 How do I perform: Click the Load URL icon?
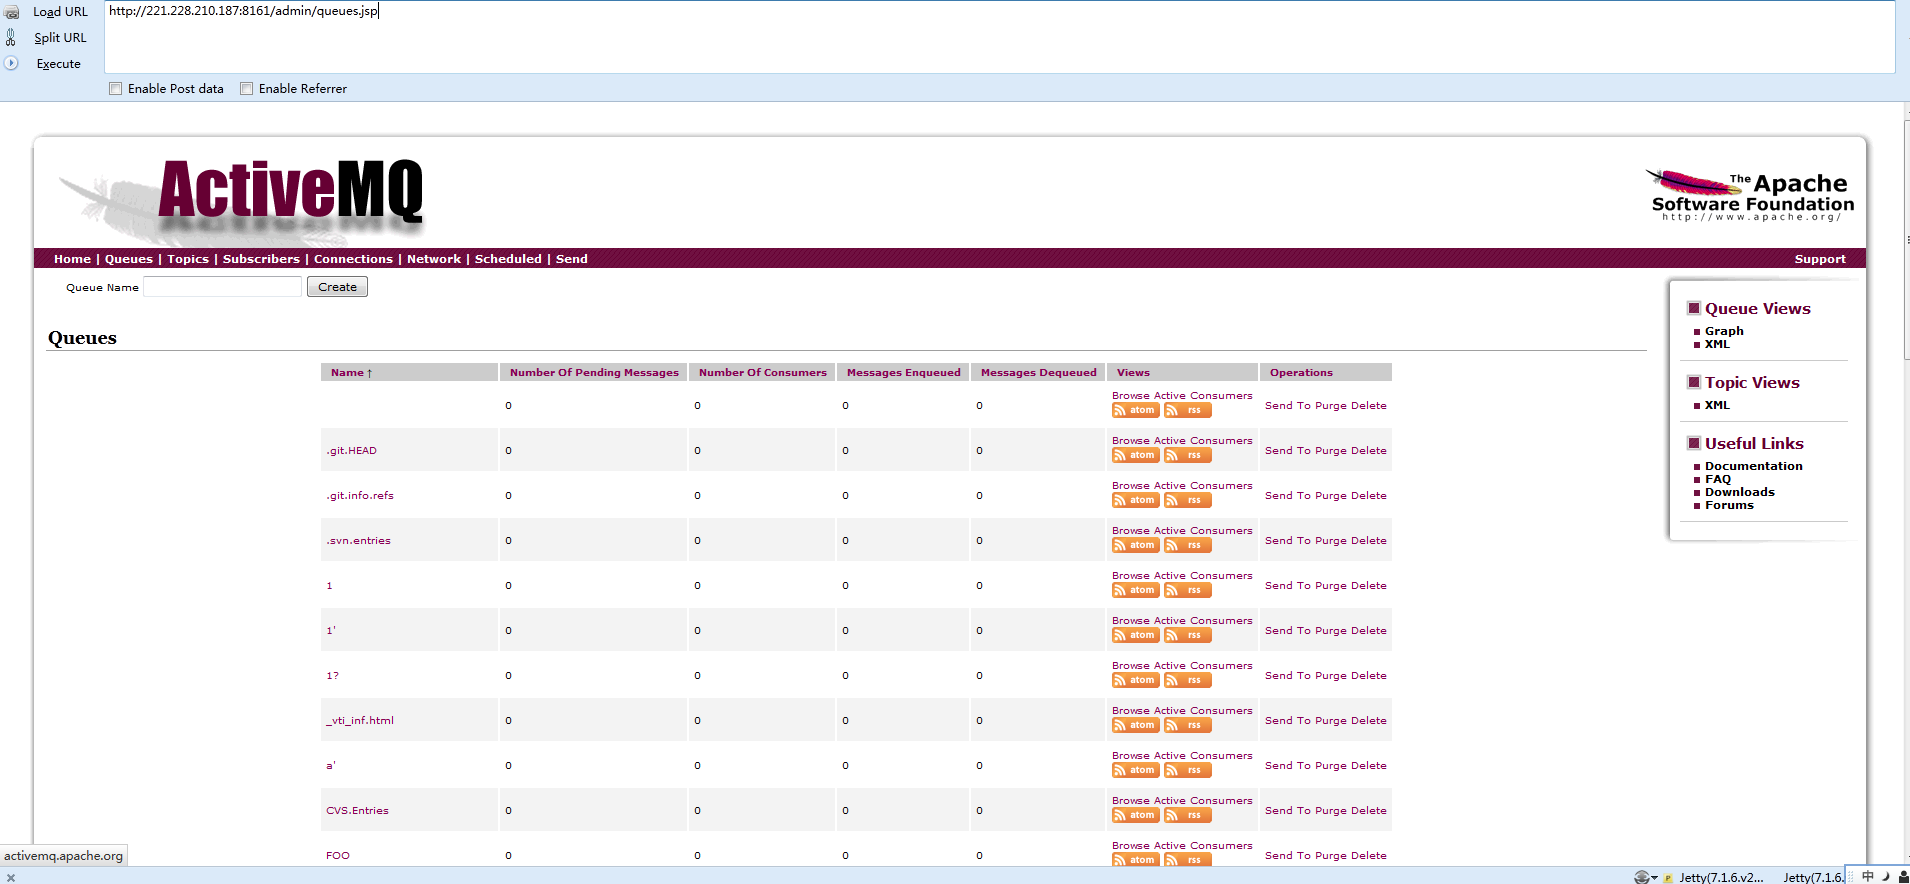coord(11,12)
